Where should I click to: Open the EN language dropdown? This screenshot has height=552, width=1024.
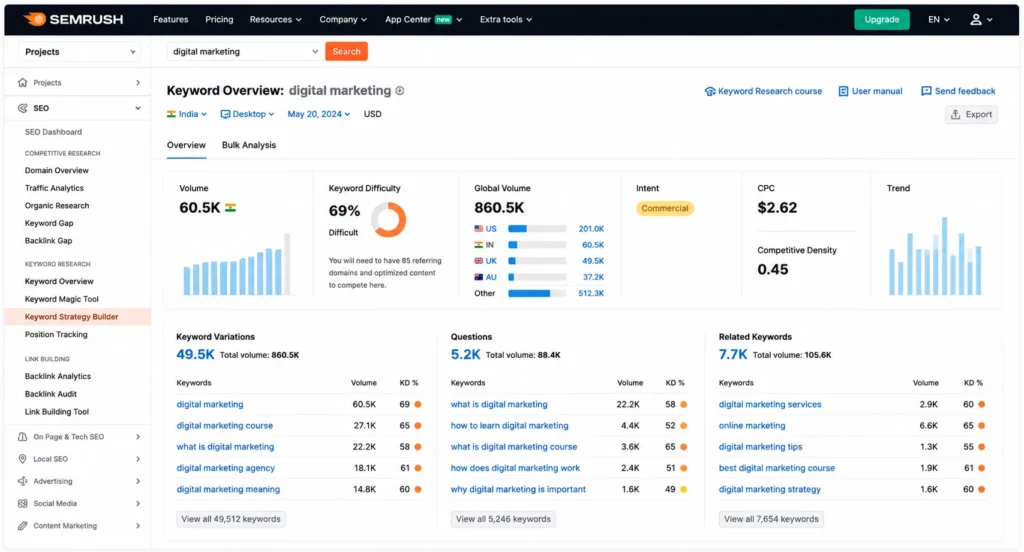939,20
